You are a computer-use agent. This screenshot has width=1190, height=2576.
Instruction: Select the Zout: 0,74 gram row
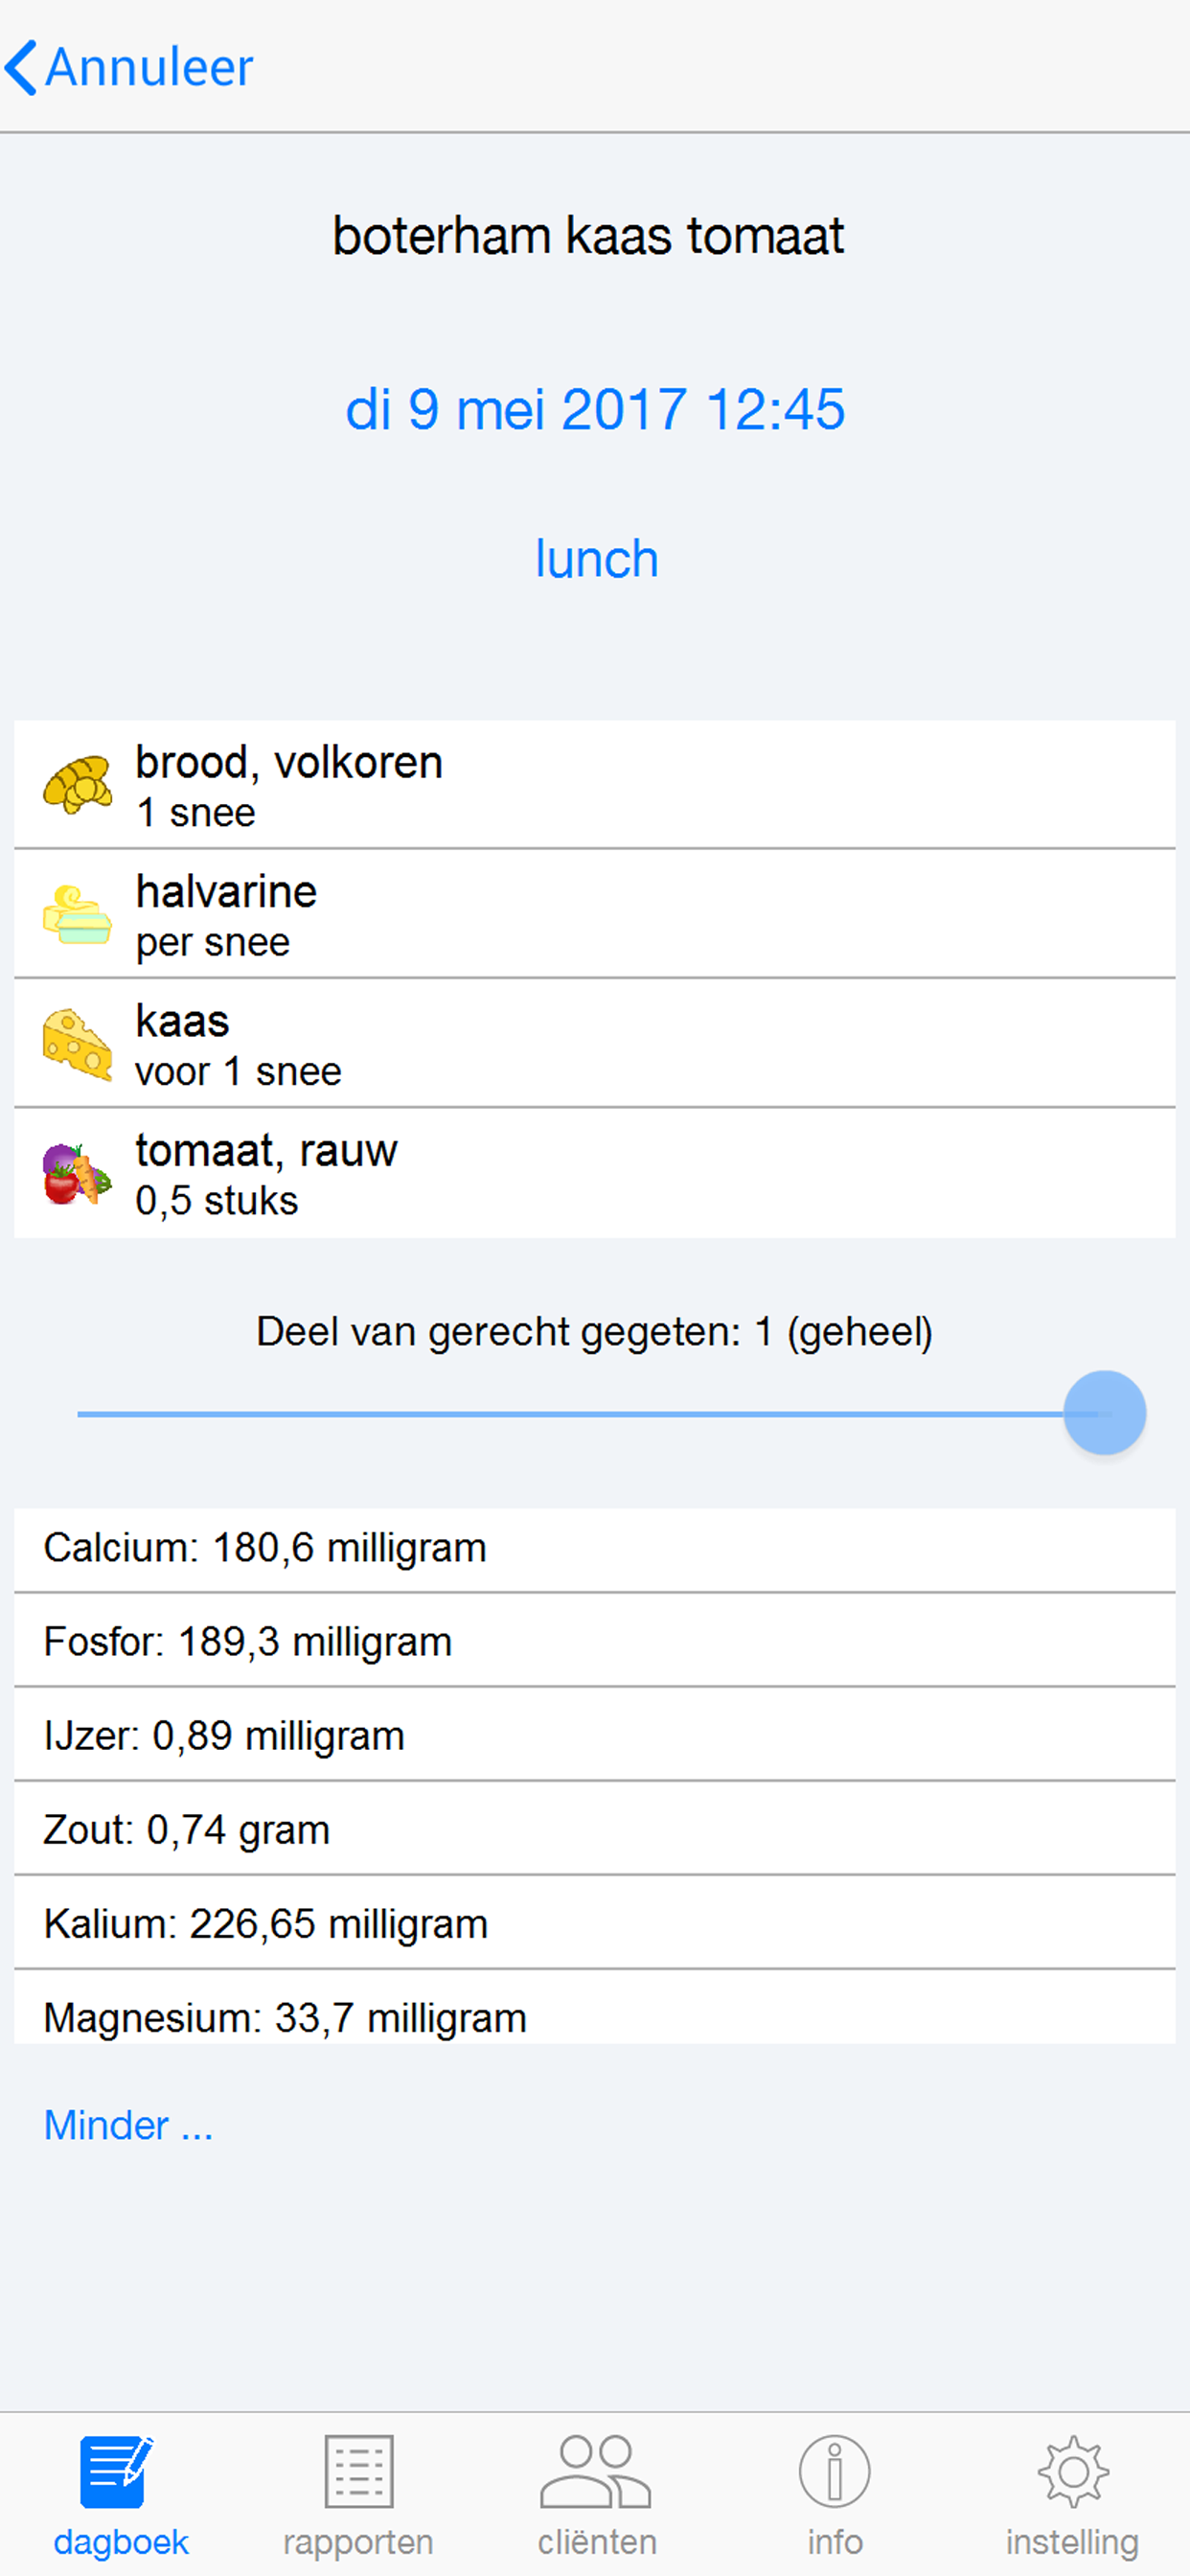595,1831
